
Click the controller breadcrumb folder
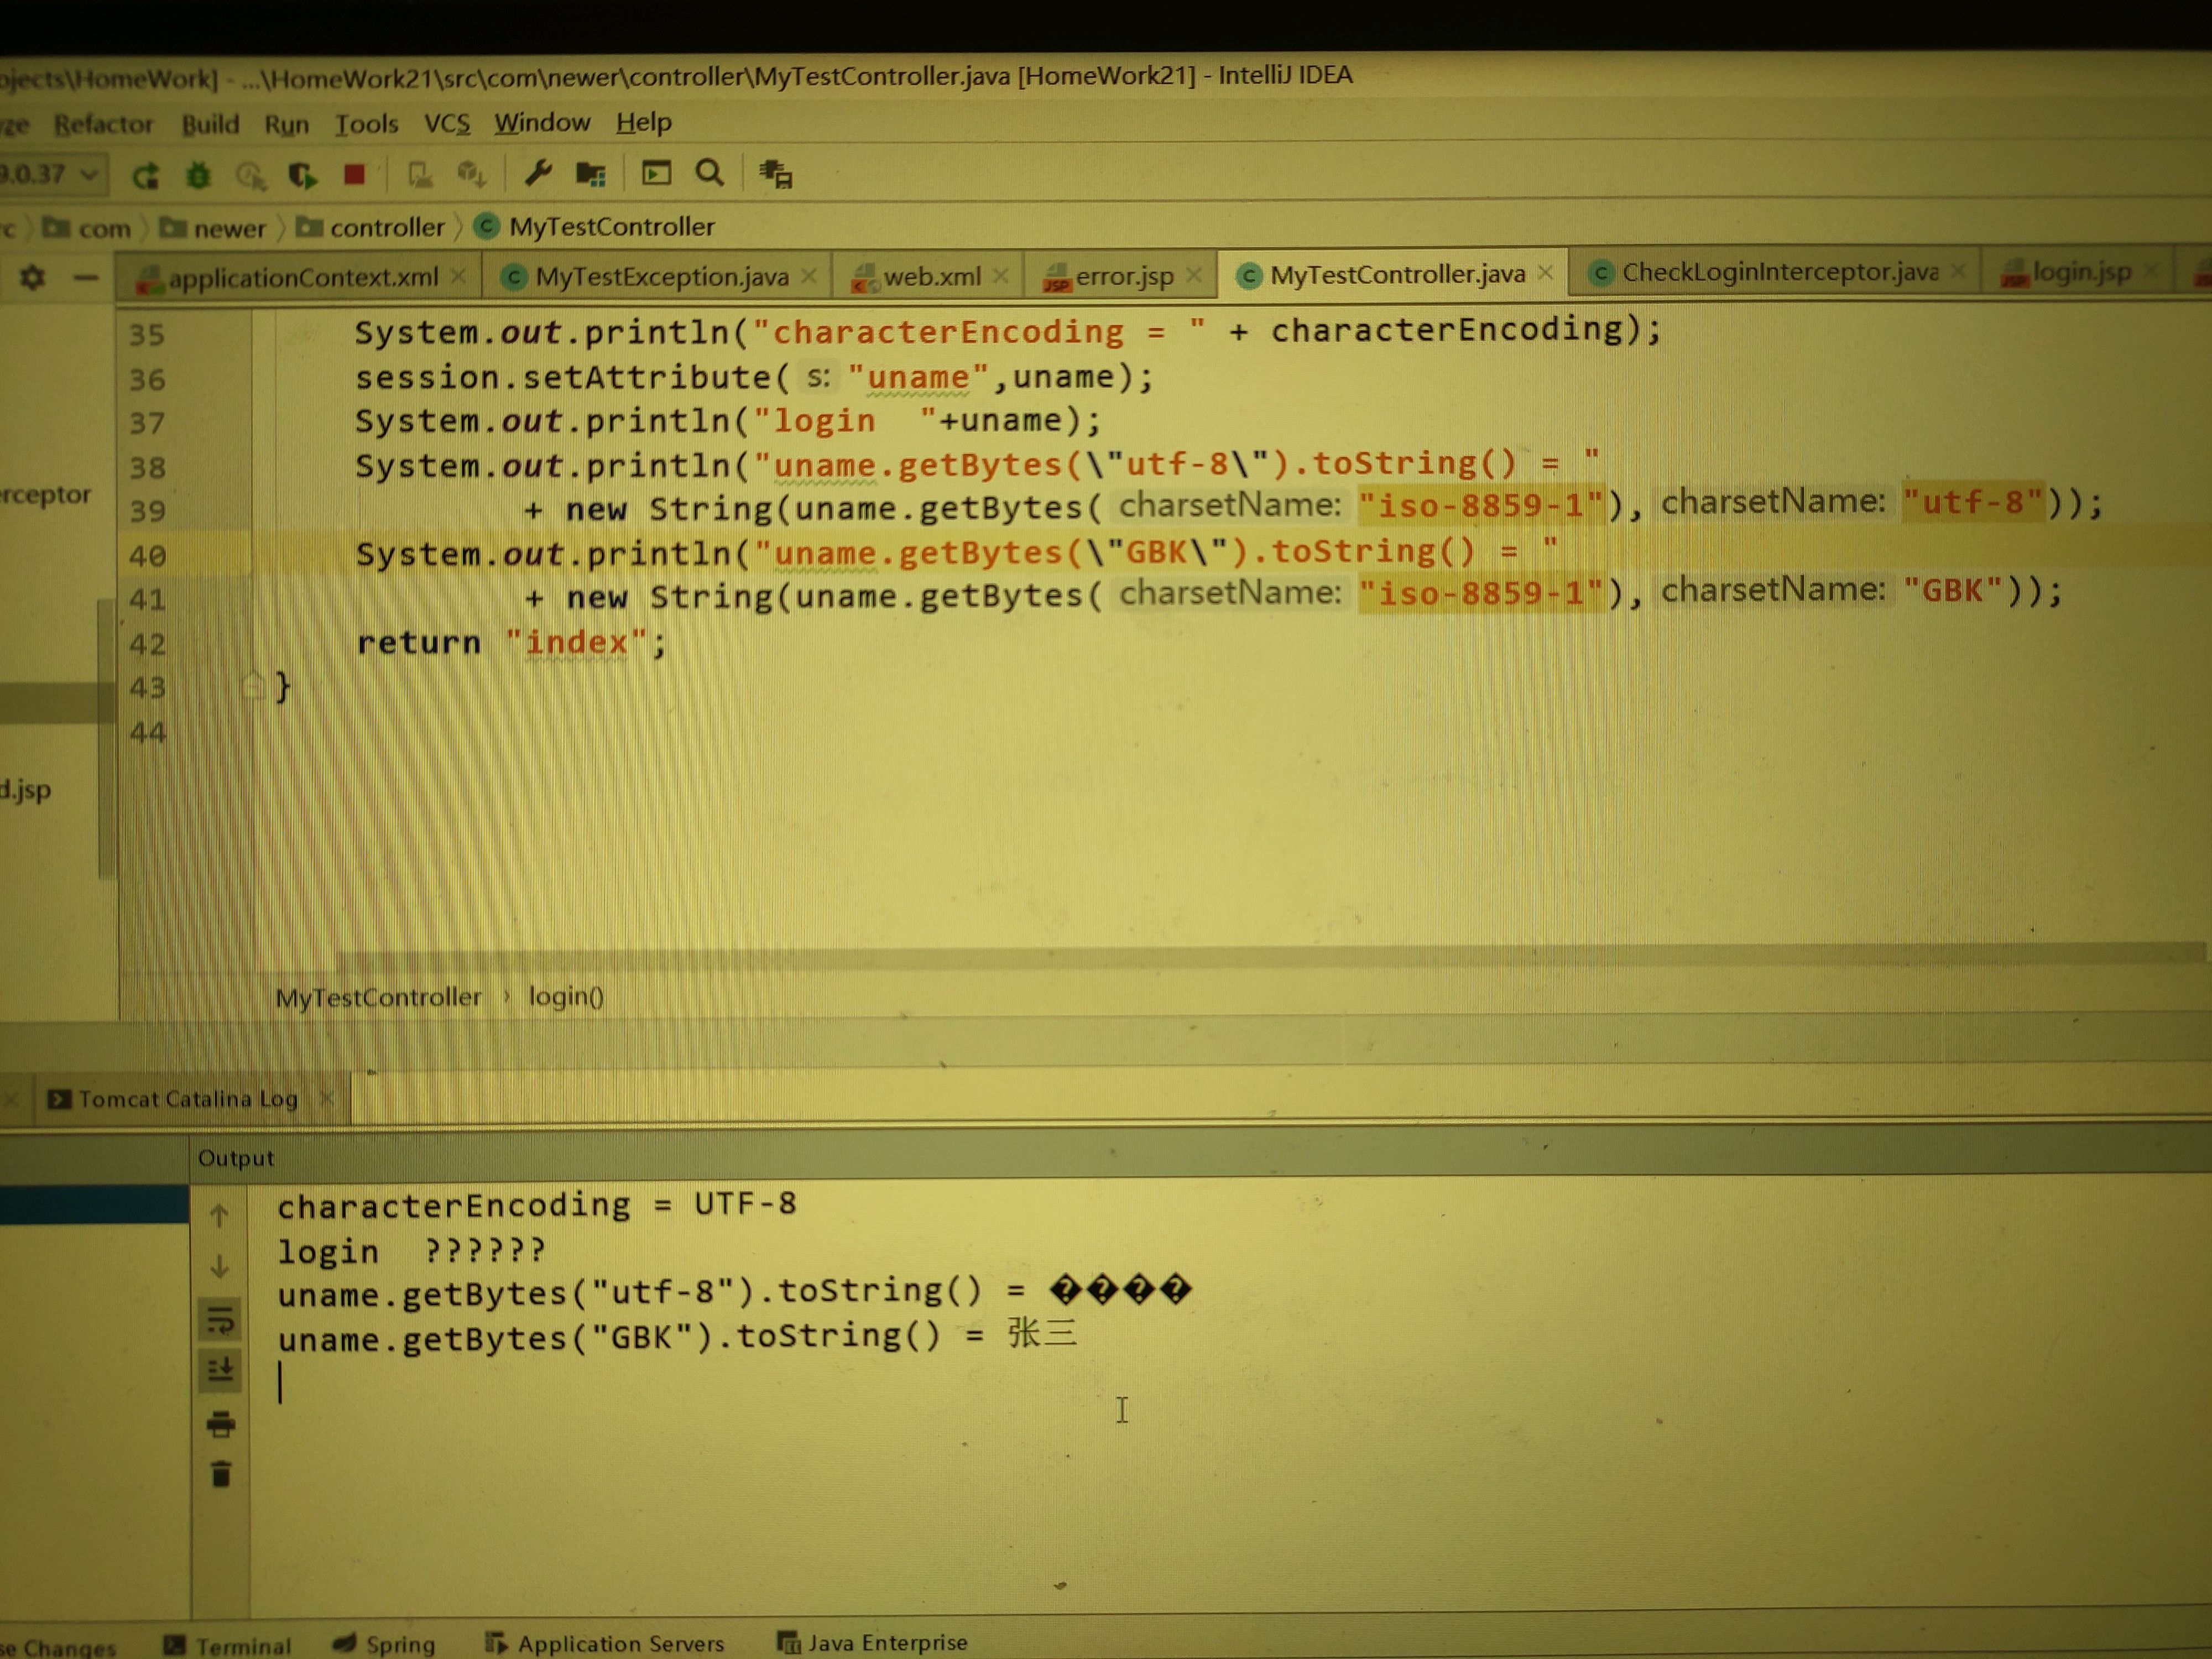(x=371, y=228)
